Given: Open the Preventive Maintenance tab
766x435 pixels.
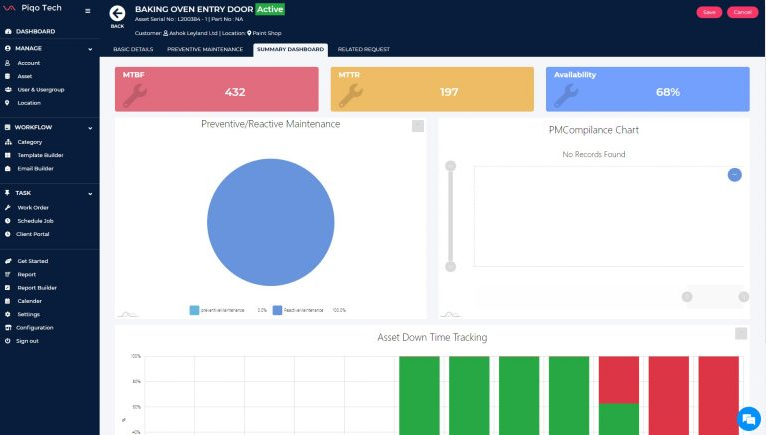Looking at the screenshot, I should [204, 49].
